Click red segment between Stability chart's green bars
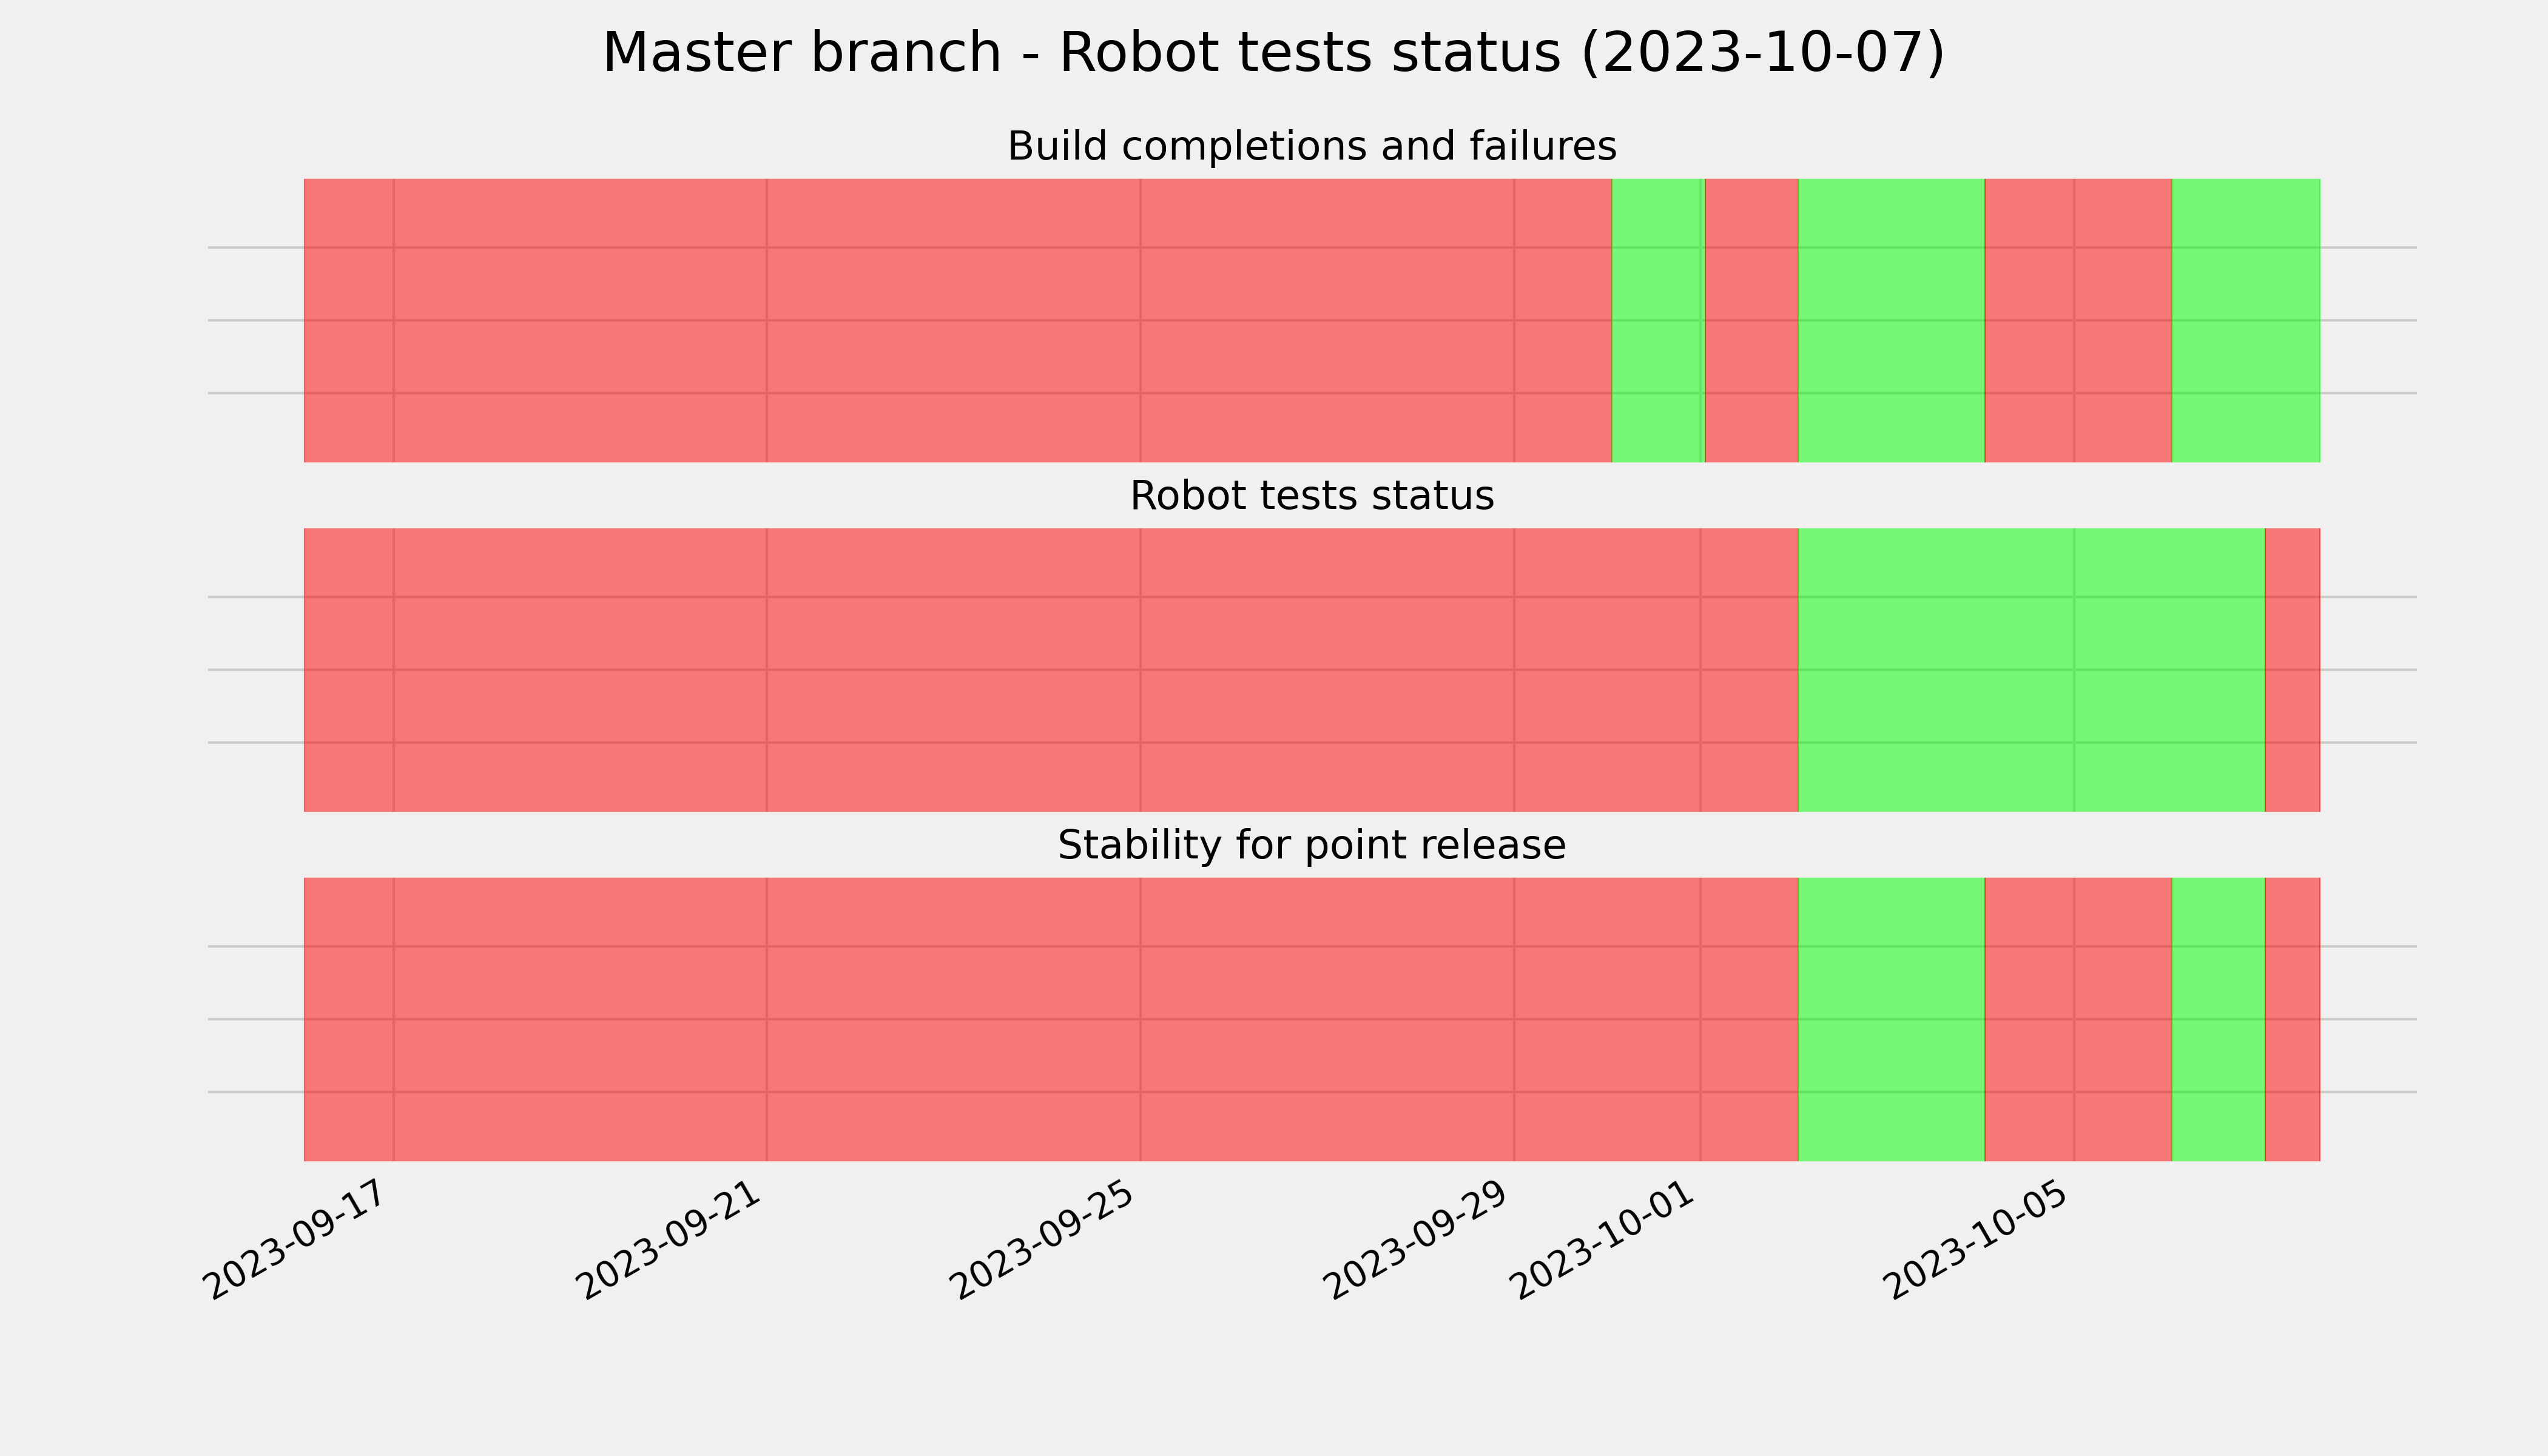The height and width of the screenshot is (1456, 2548). [2078, 1019]
